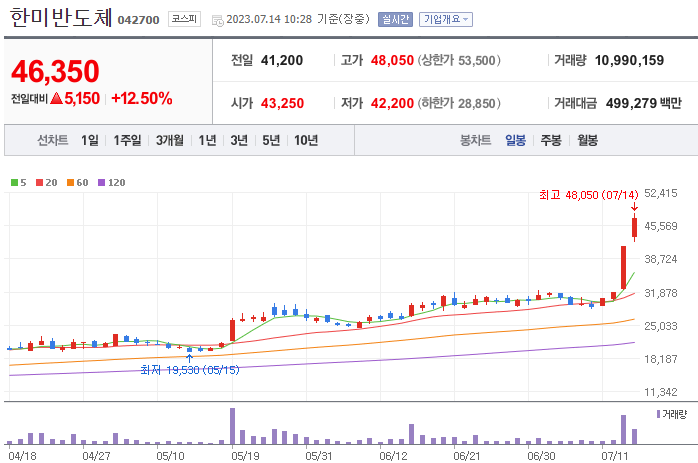Select the 1주일 line chart tab

point(127,141)
